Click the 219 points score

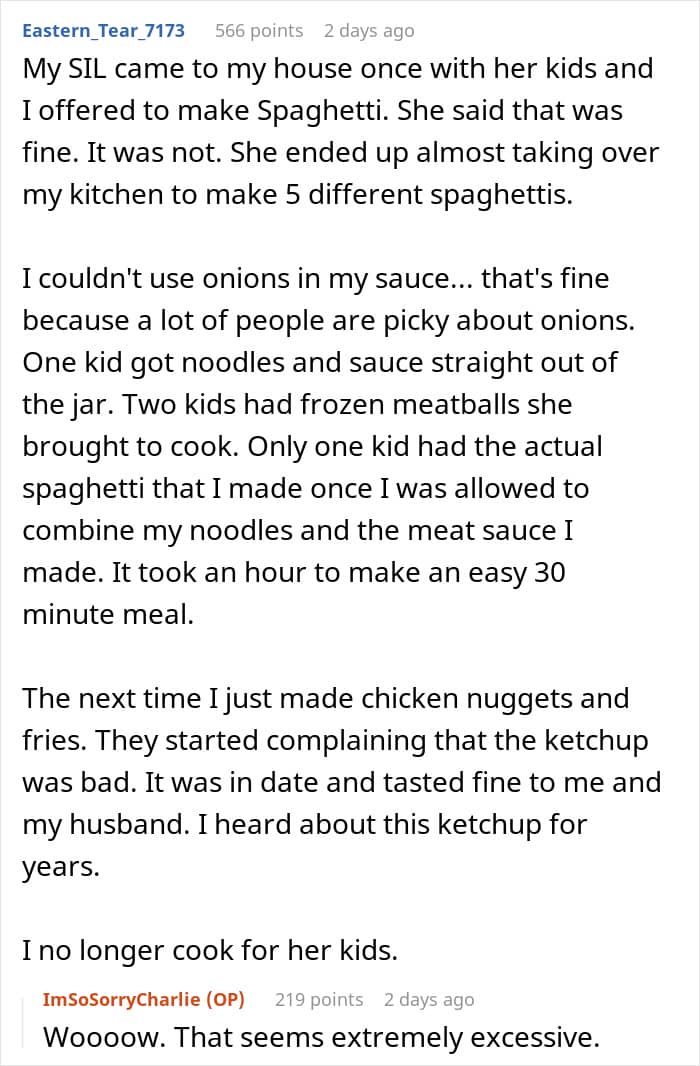(x=319, y=999)
